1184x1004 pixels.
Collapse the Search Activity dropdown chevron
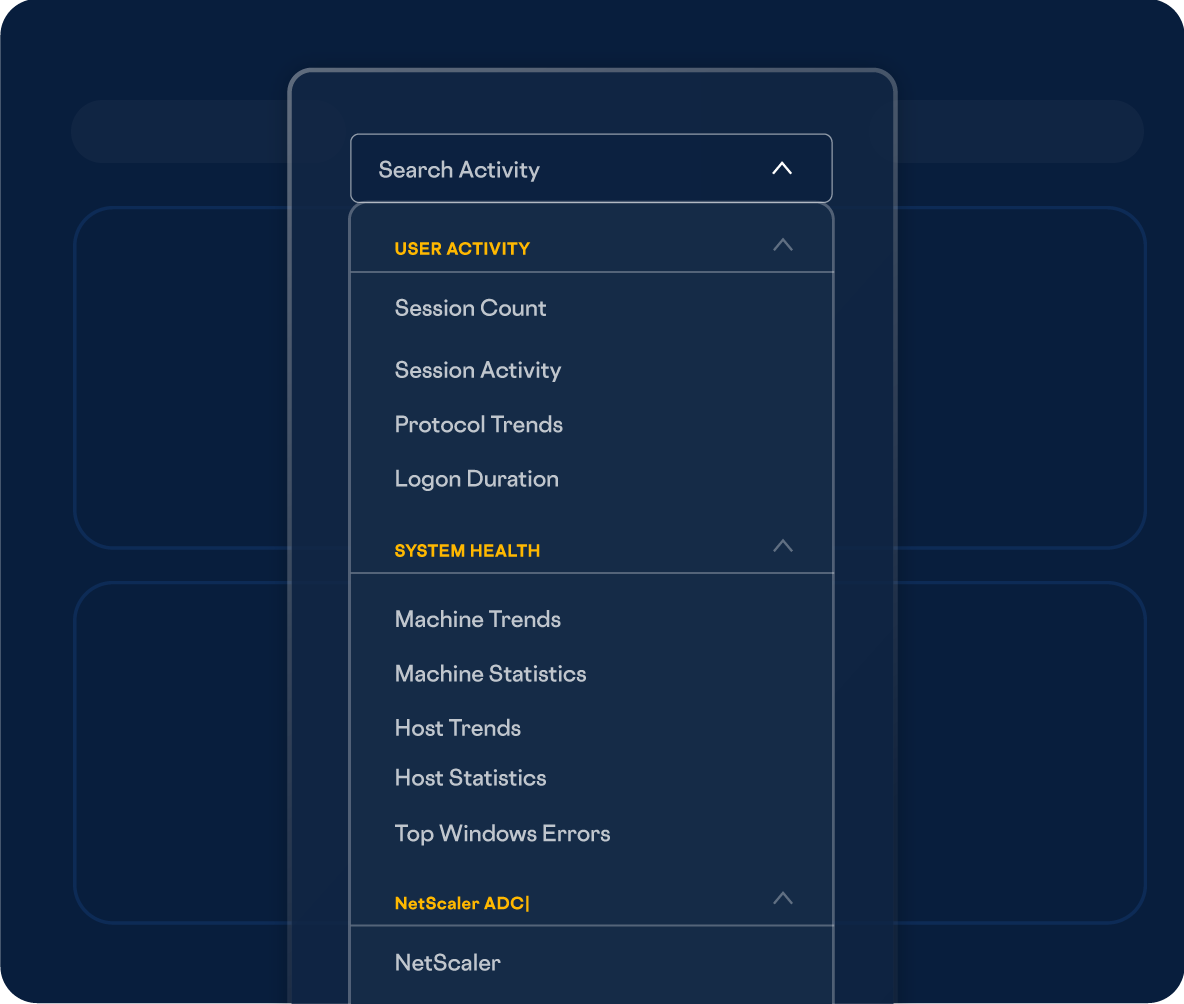coord(782,169)
